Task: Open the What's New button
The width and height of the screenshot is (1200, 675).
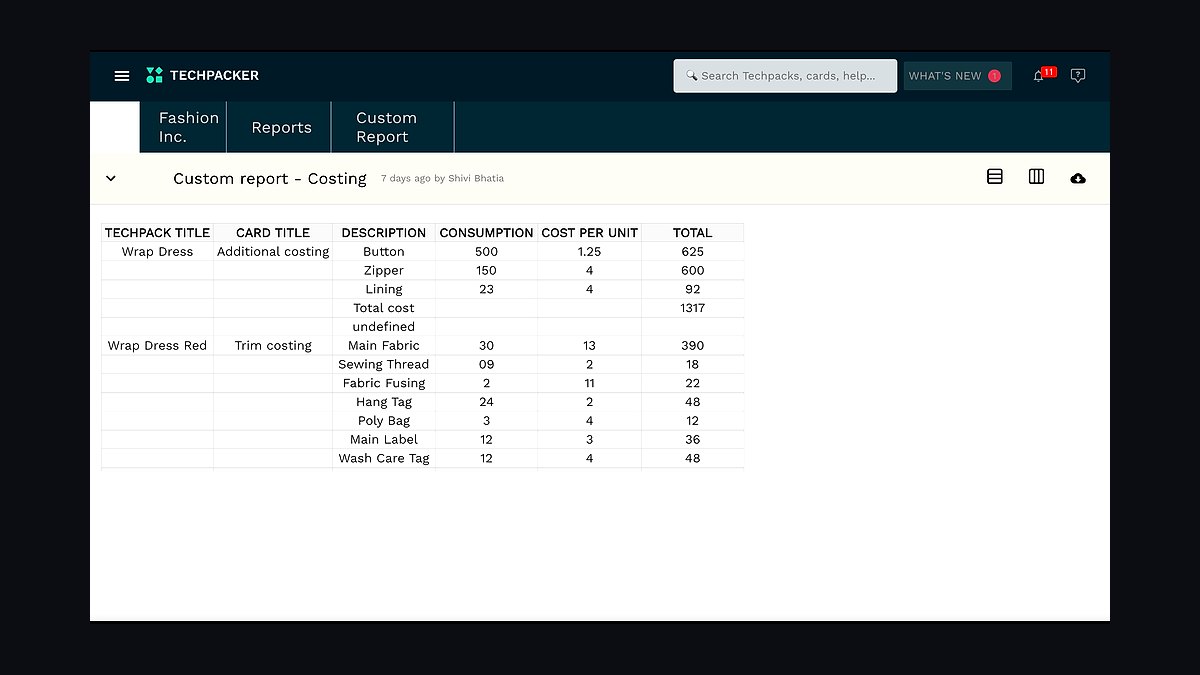Action: point(957,76)
